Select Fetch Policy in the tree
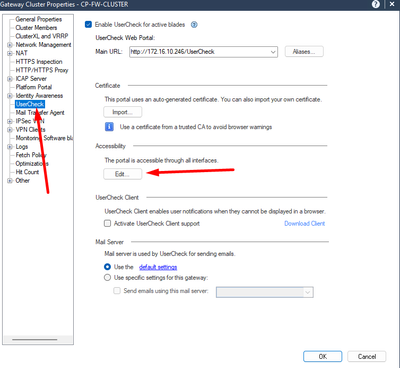400x368 pixels. pyautogui.click(x=31, y=155)
